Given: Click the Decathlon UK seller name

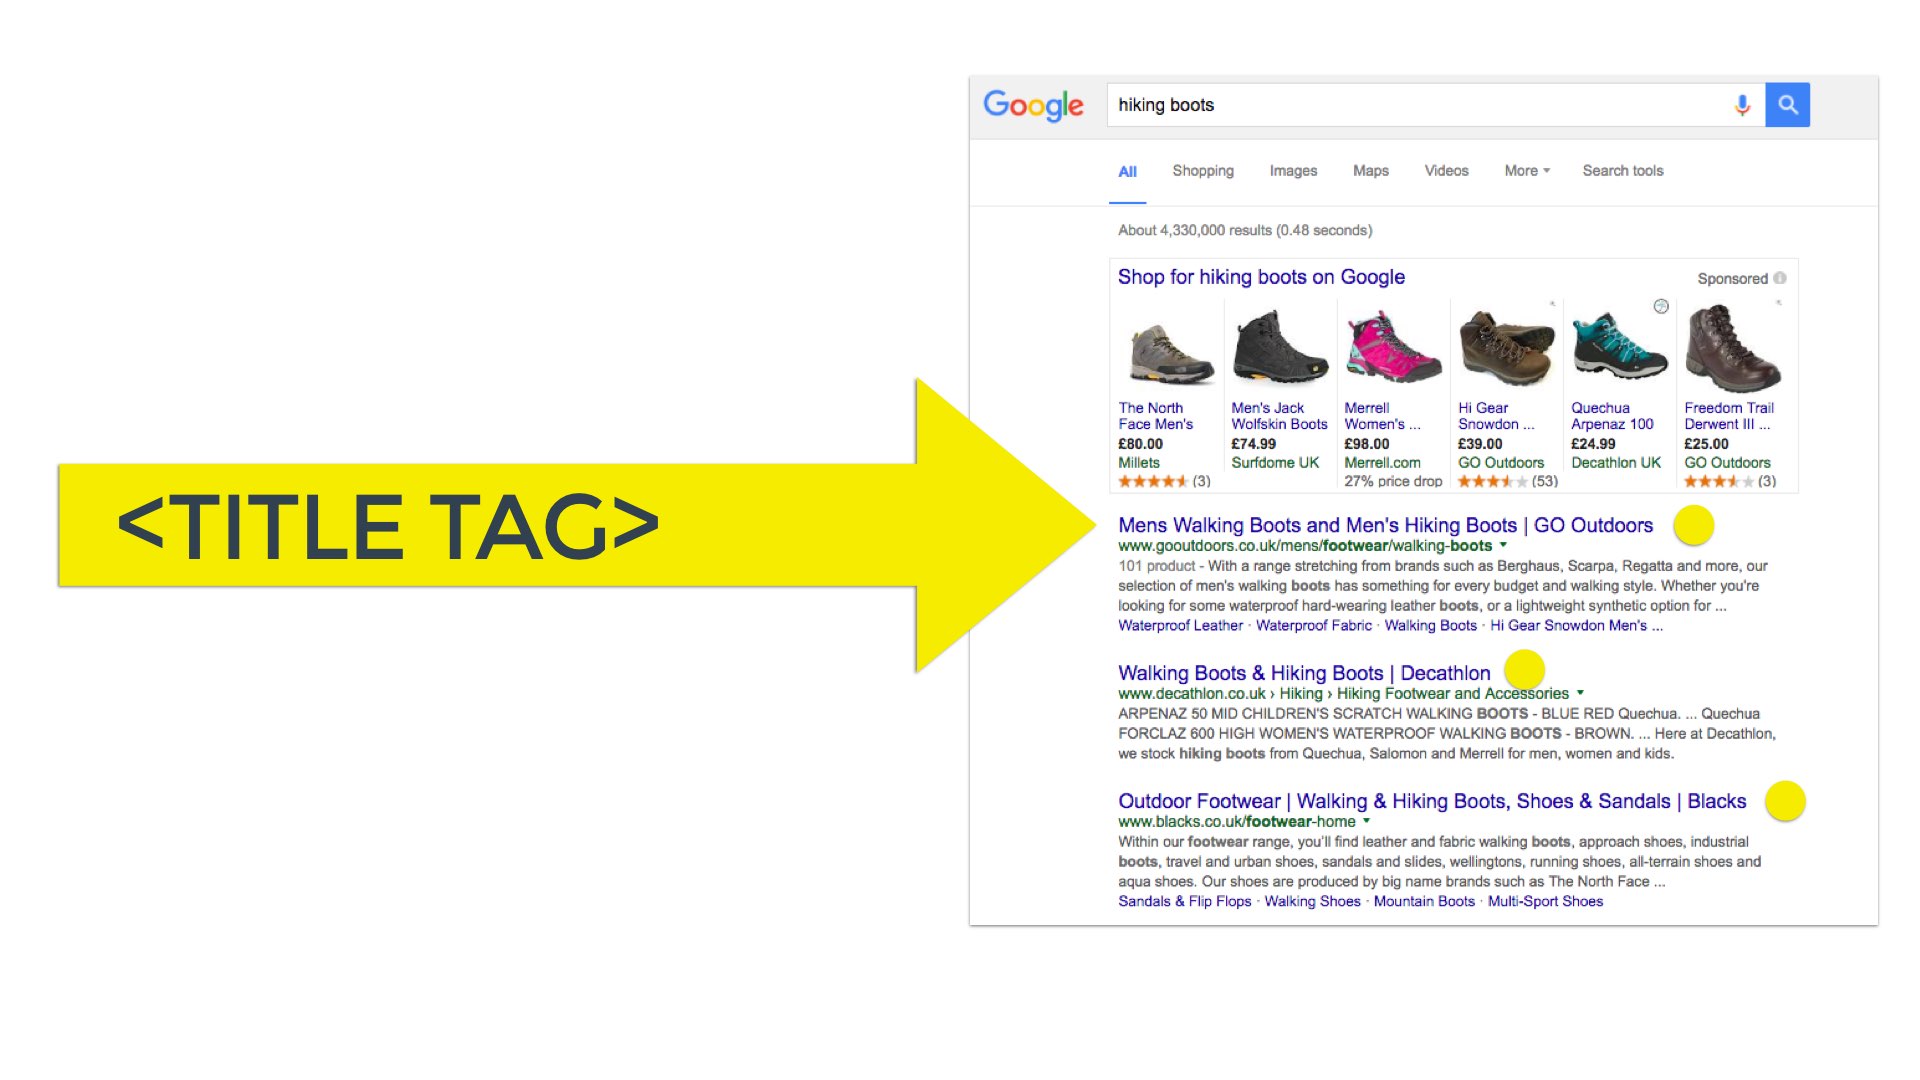Looking at the screenshot, I should pyautogui.click(x=1615, y=463).
